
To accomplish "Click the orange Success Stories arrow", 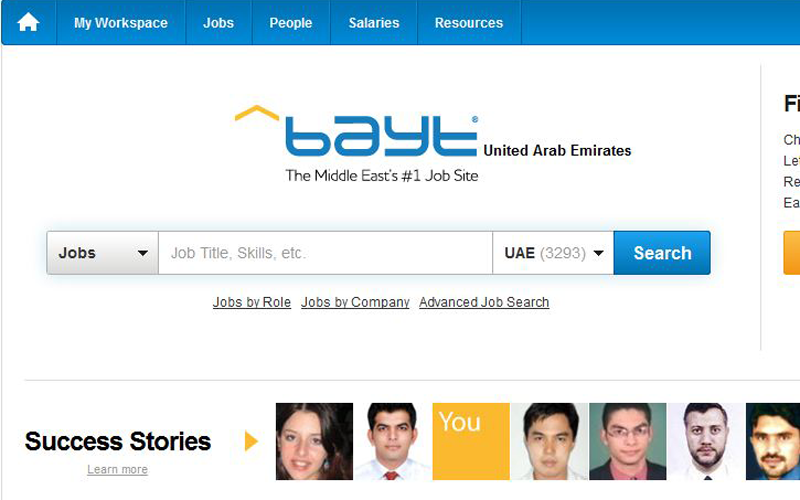I will pos(251,441).
